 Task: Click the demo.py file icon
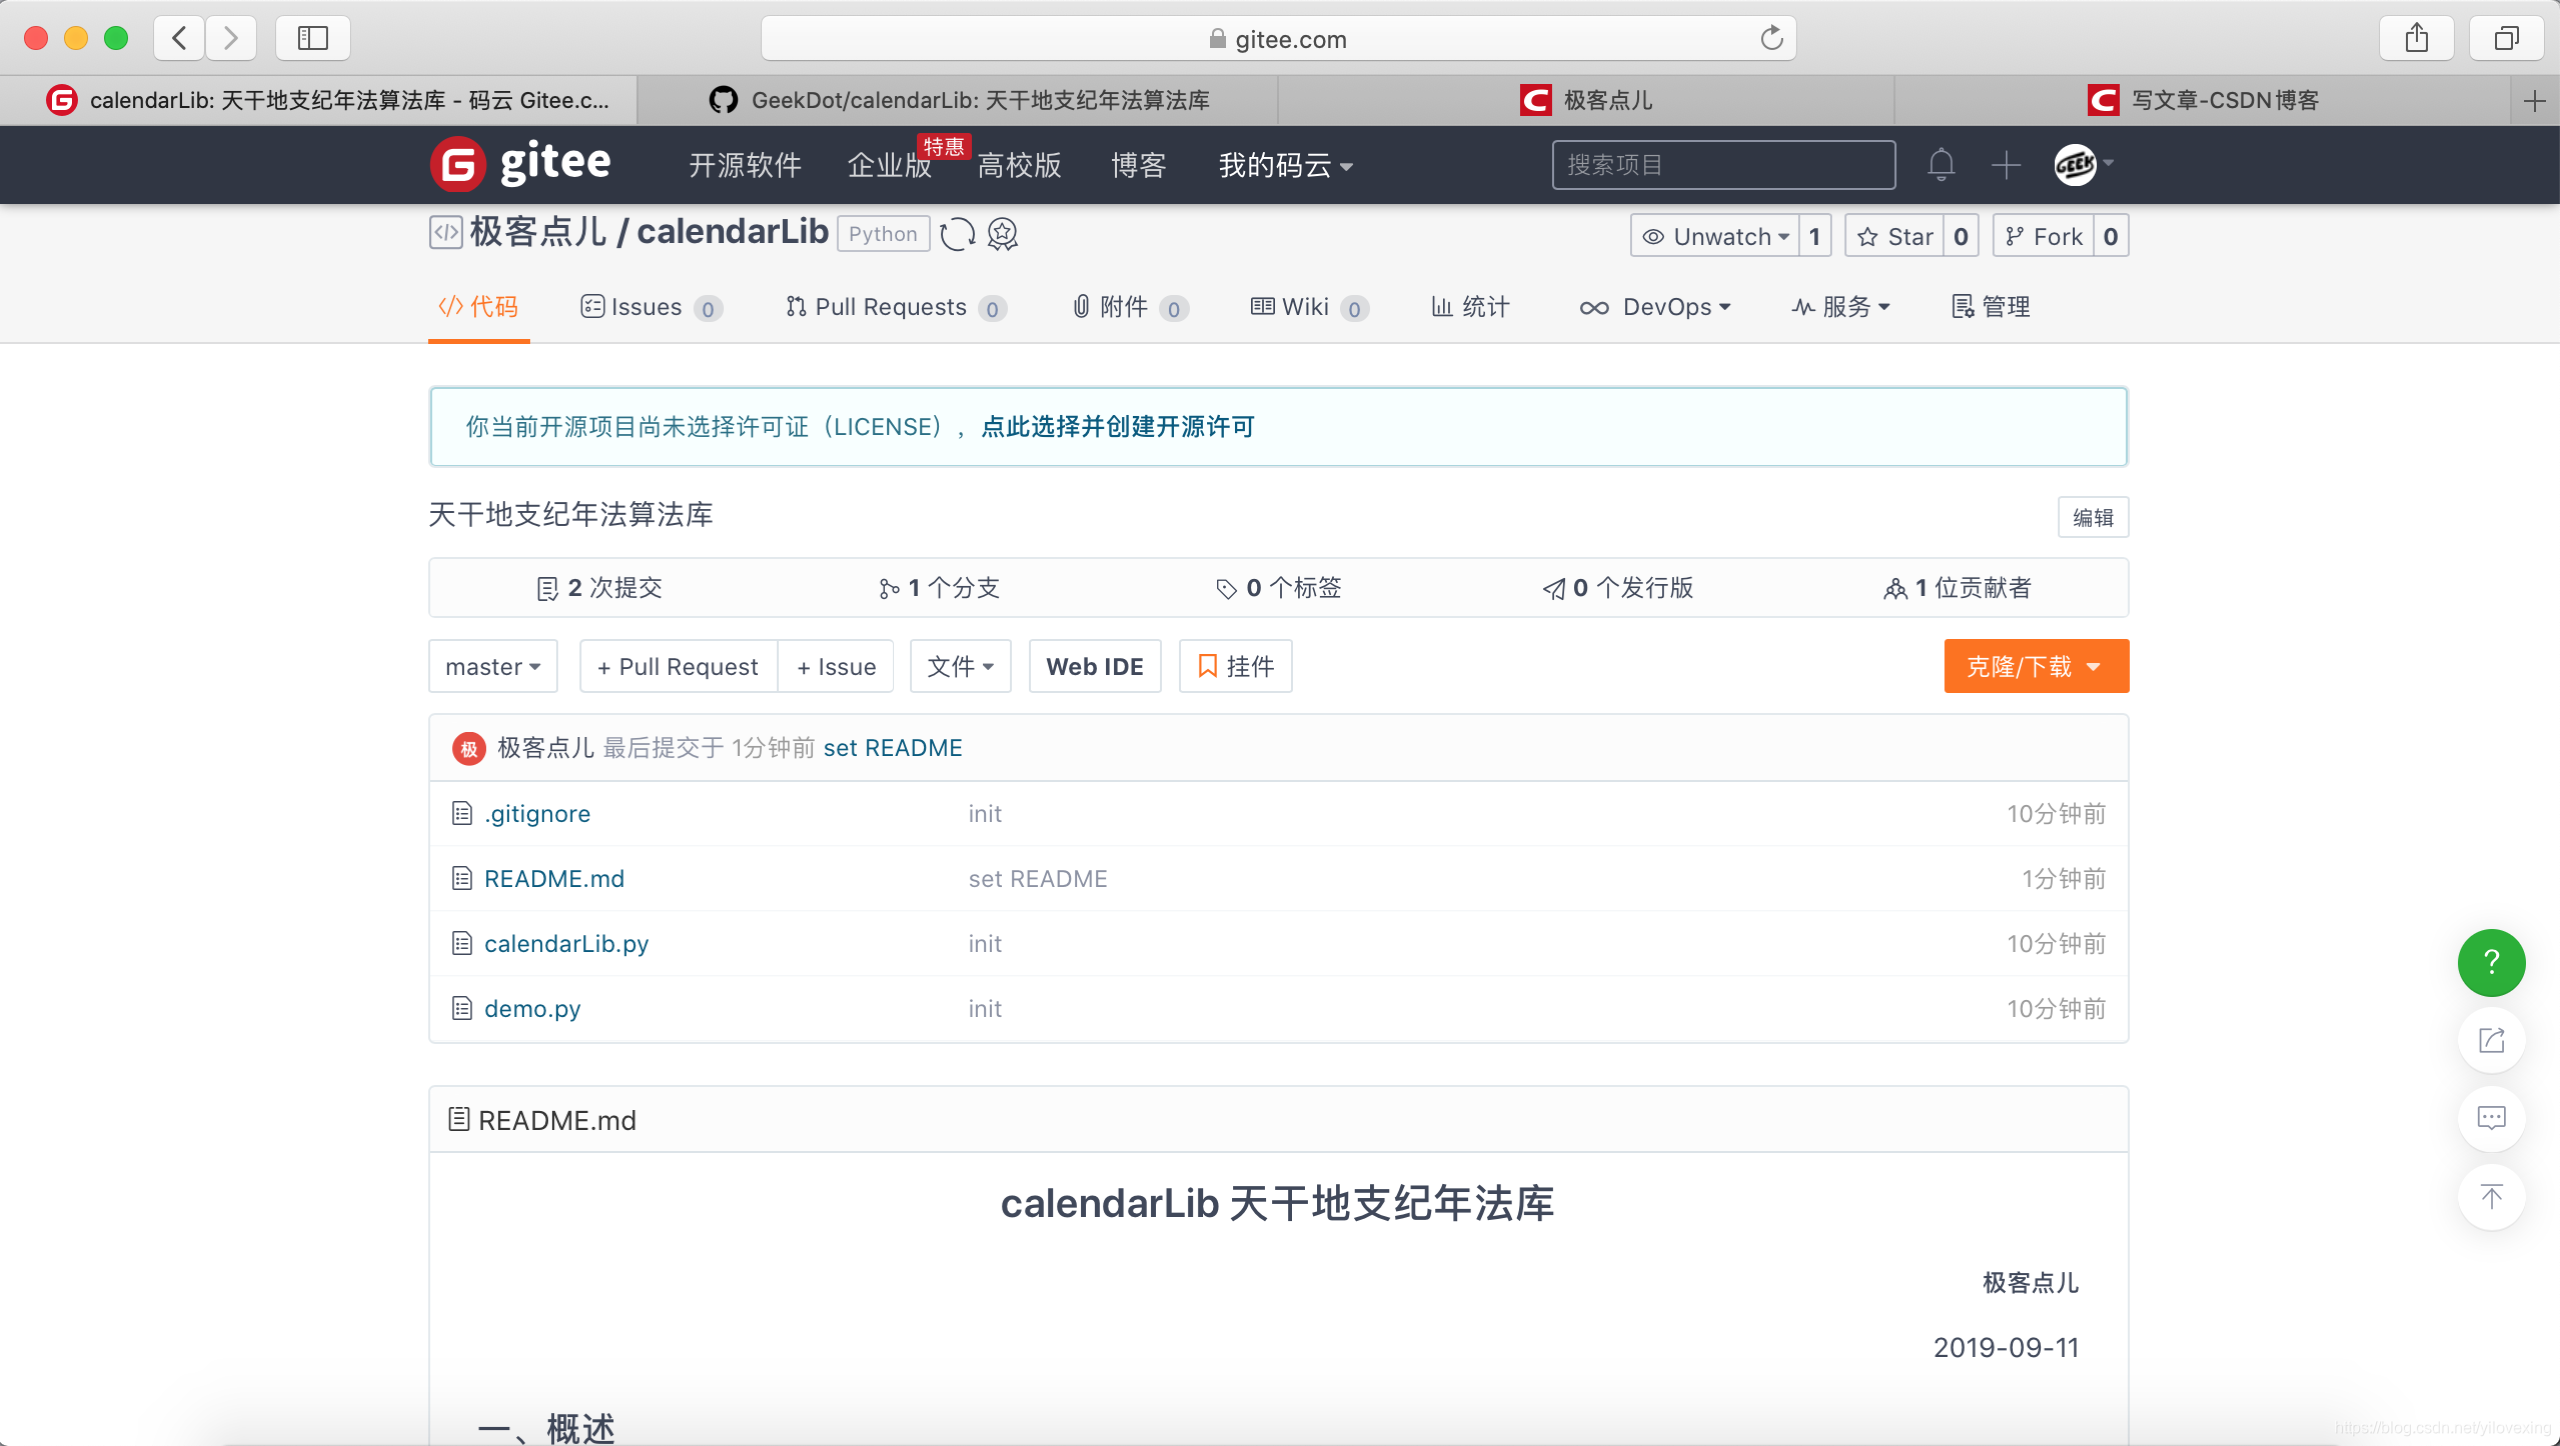click(461, 1008)
